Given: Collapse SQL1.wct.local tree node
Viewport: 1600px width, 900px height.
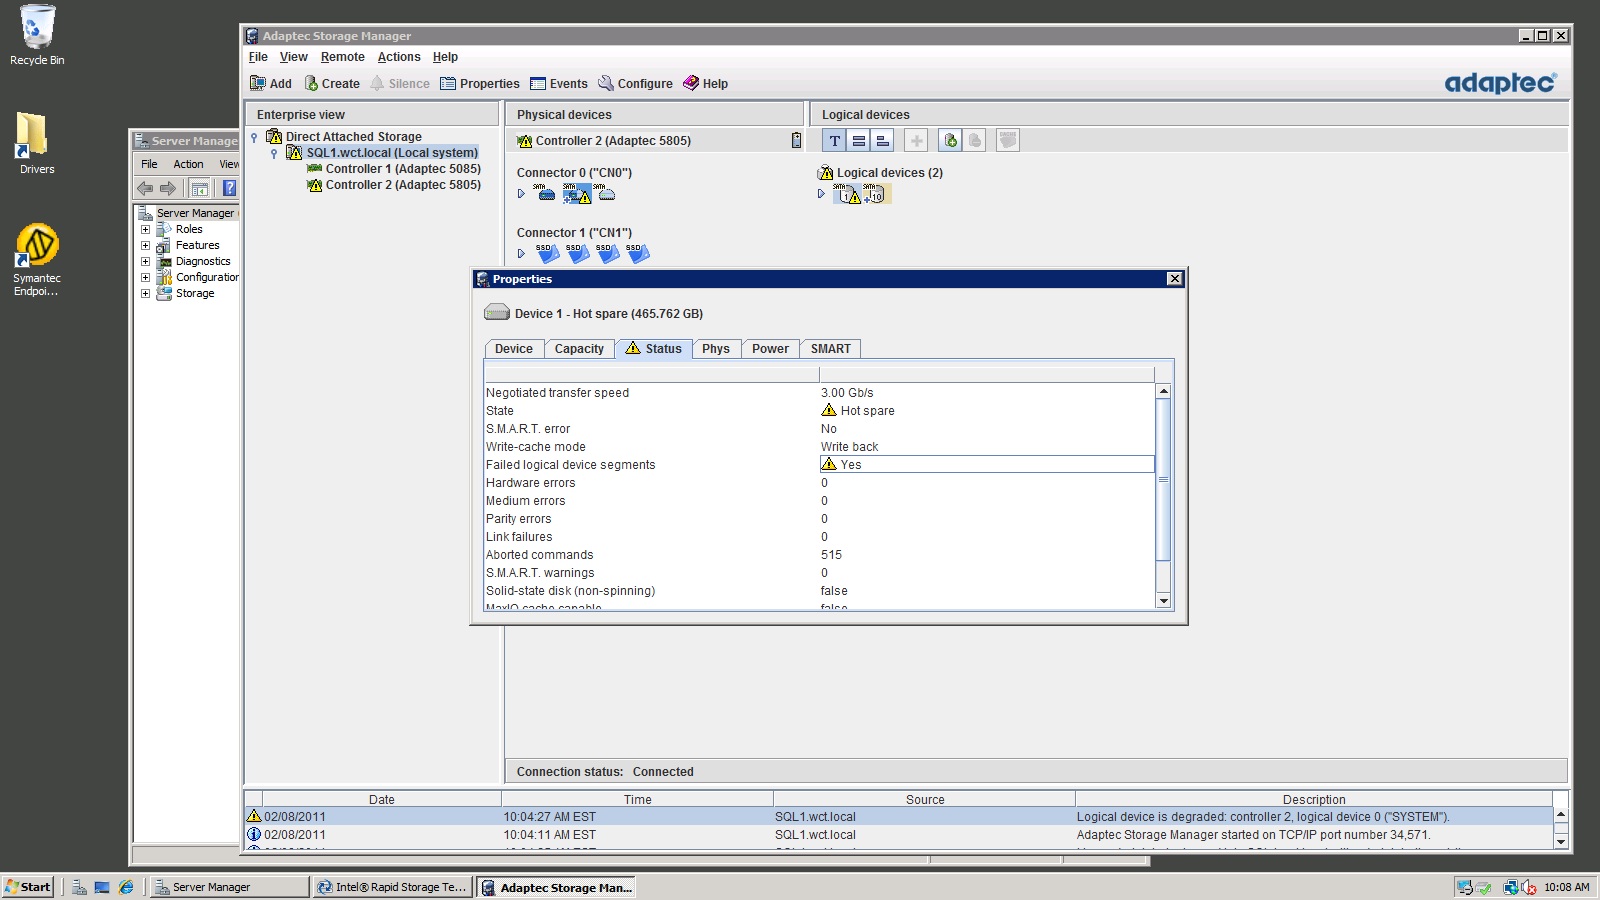Looking at the screenshot, I should (274, 153).
